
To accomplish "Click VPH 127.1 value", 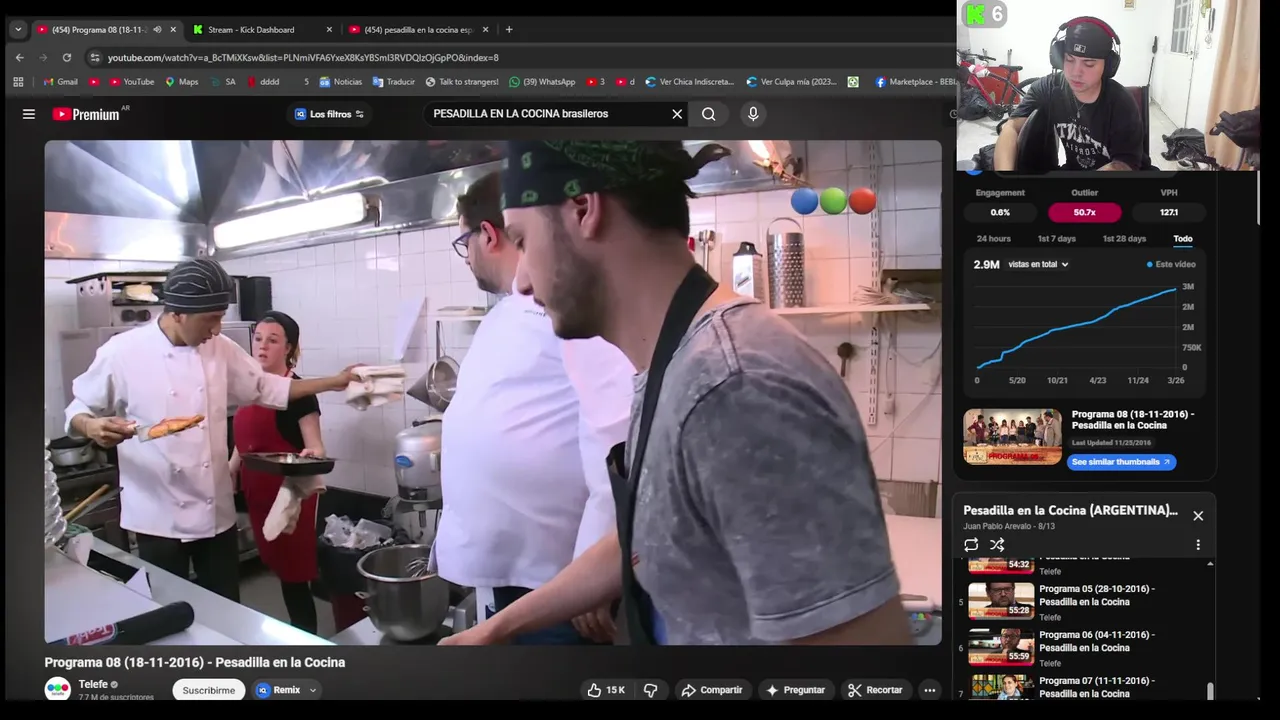I will 1169,212.
